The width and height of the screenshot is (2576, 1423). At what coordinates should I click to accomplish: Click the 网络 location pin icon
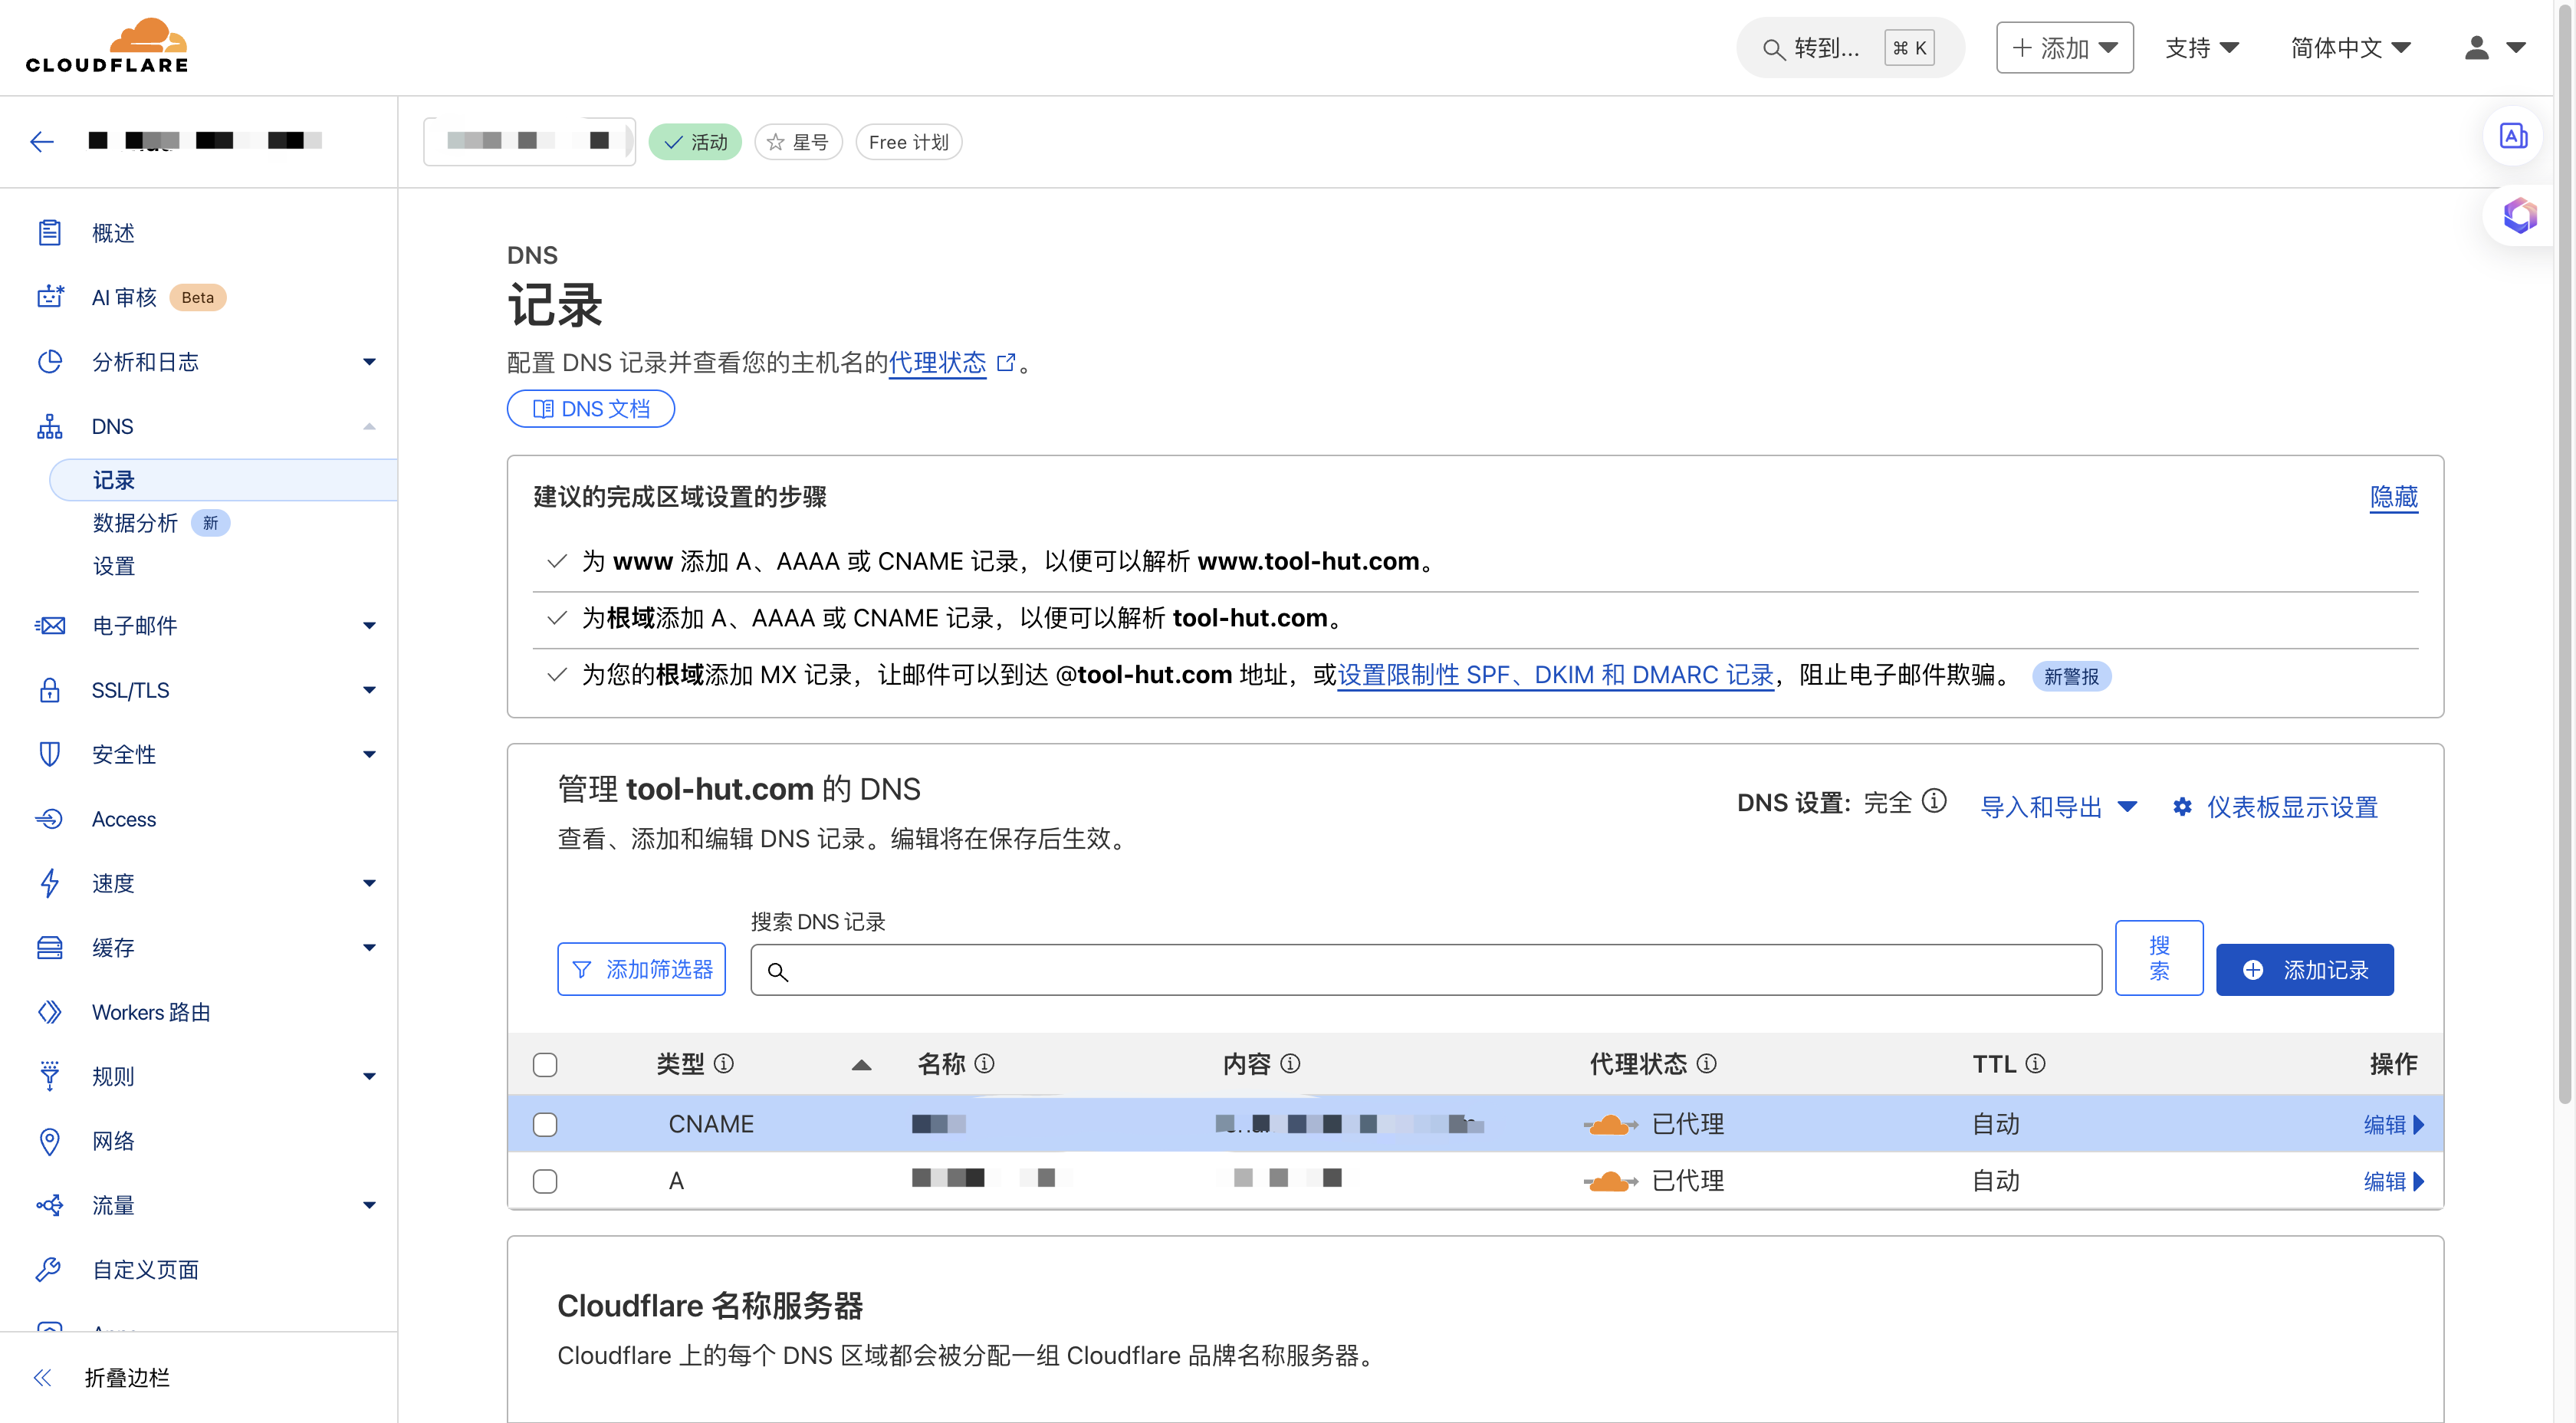pos(50,1141)
